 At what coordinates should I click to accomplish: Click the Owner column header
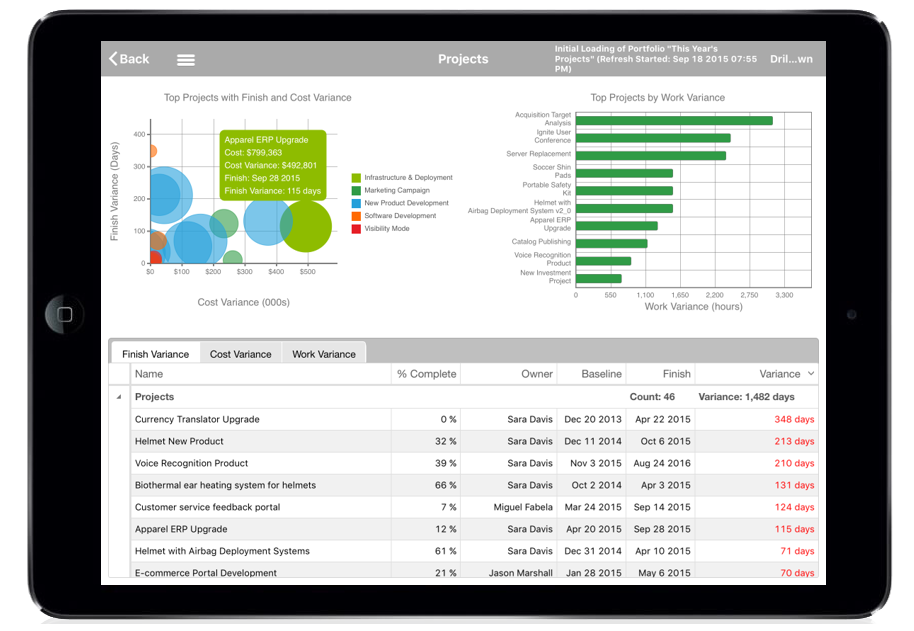coord(537,374)
